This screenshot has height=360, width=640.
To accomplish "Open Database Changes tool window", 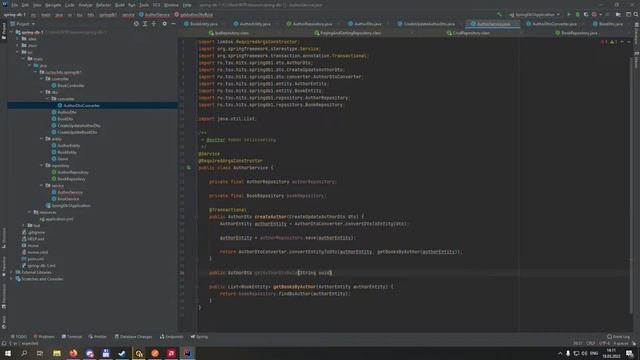I will click(x=133, y=337).
